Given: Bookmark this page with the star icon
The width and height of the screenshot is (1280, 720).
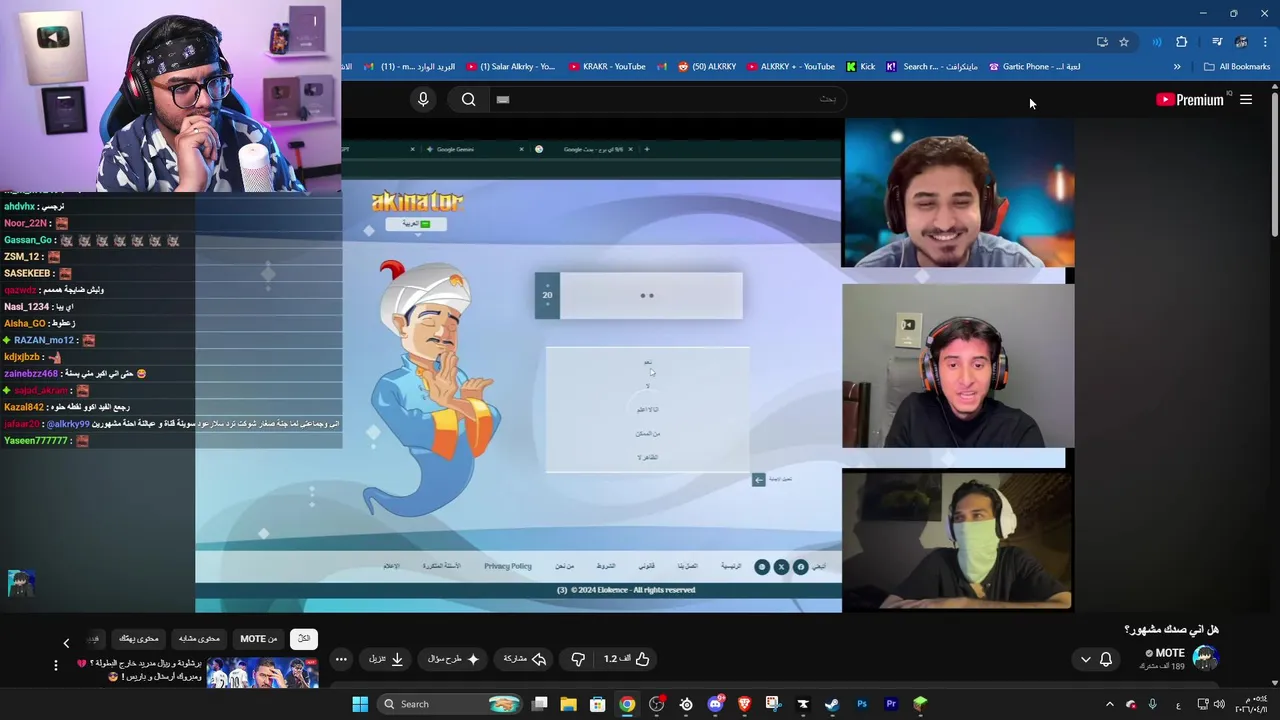Looking at the screenshot, I should tap(1124, 42).
